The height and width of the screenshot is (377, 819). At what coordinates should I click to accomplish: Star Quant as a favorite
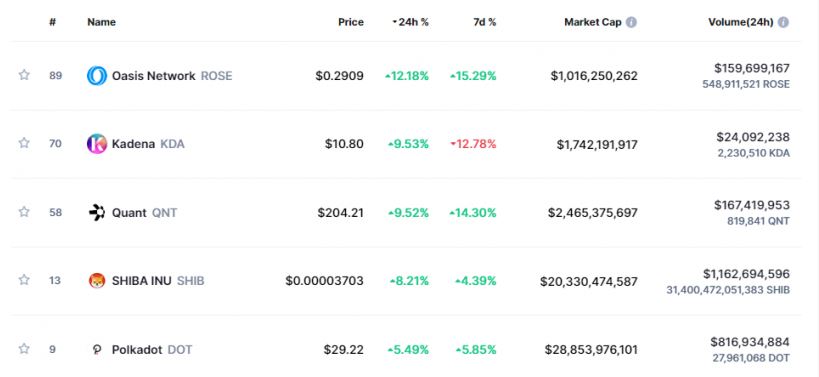pos(24,211)
